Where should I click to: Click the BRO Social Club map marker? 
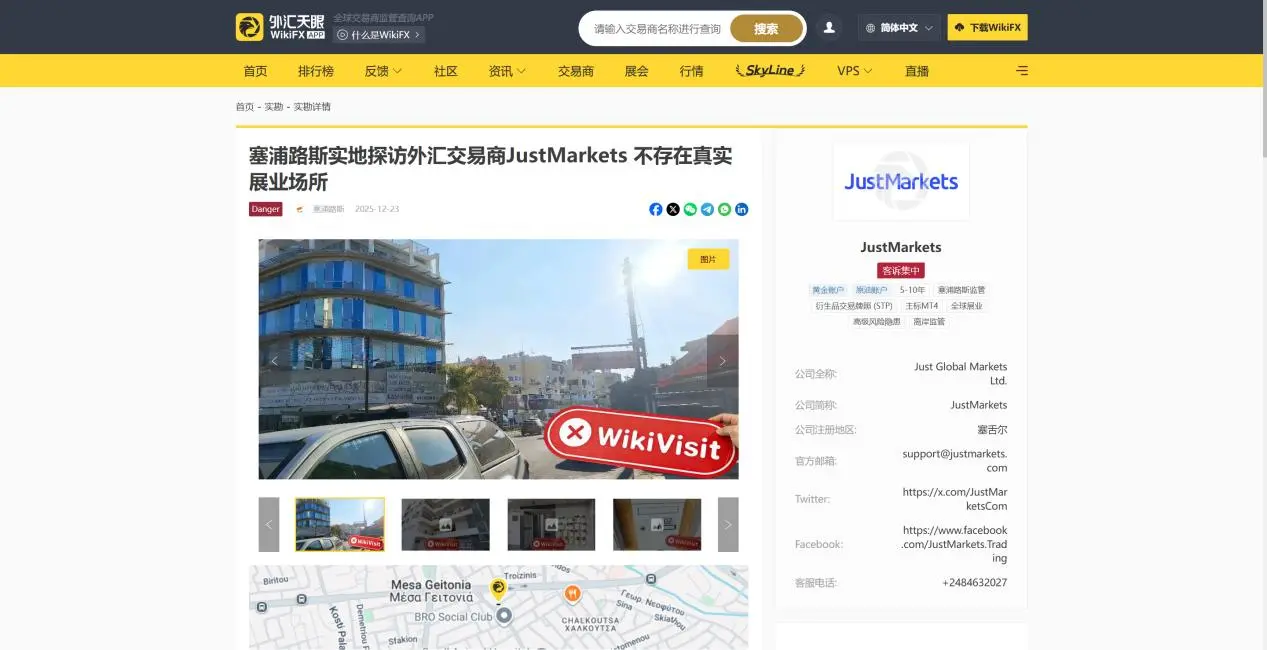tap(504, 616)
